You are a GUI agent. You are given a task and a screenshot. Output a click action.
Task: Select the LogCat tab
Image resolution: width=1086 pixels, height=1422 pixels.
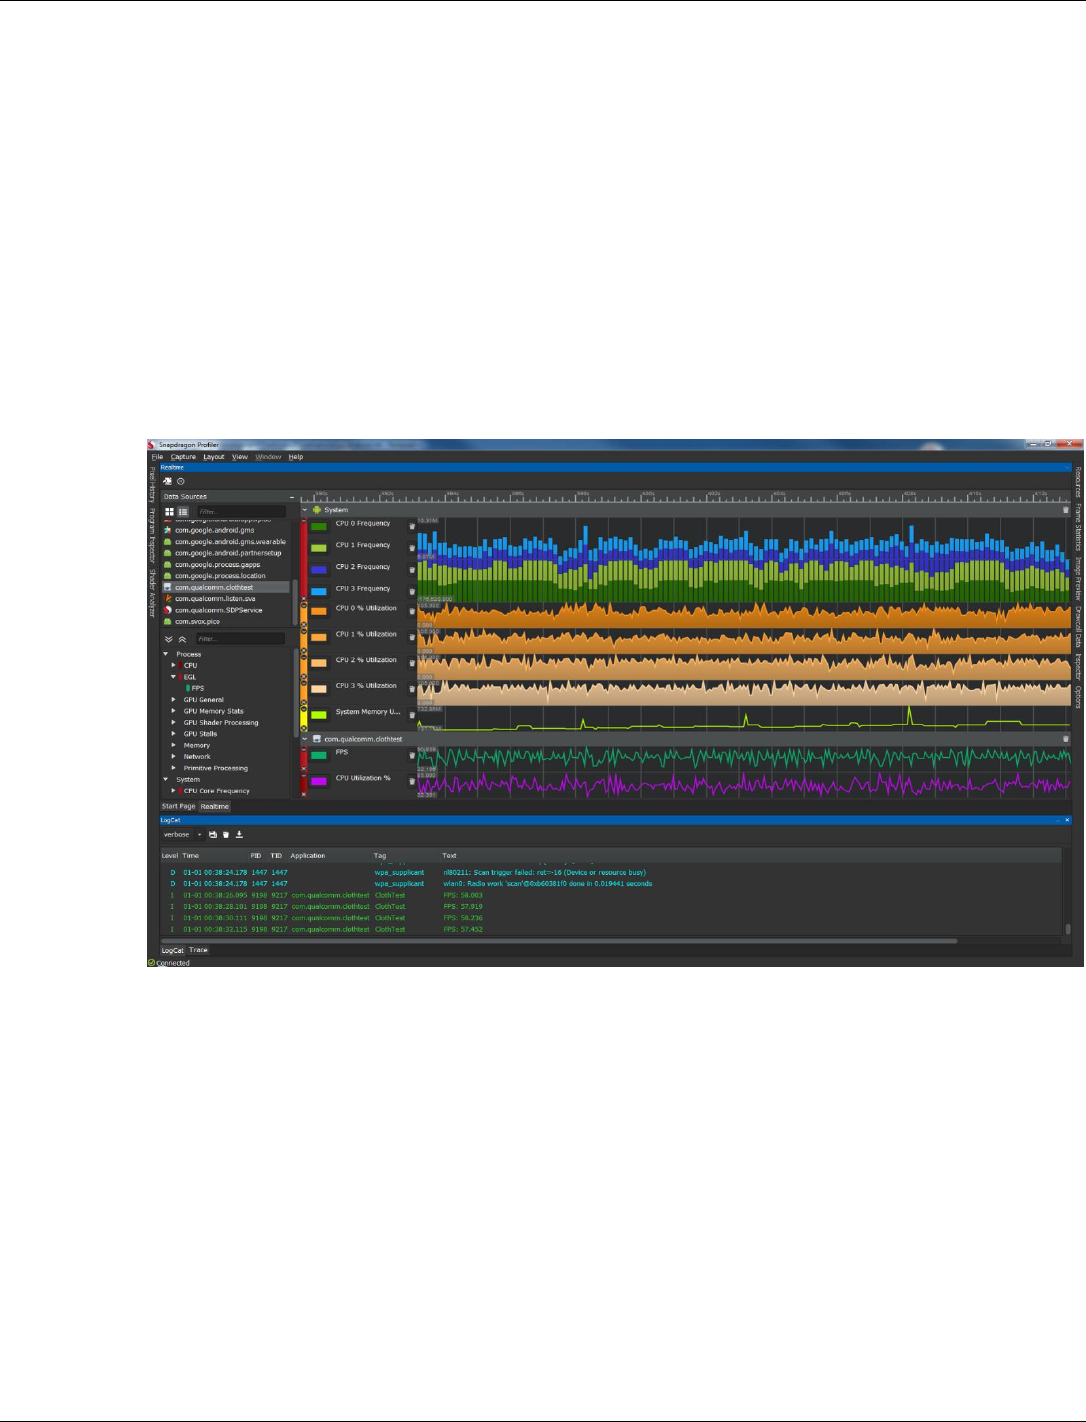pos(173,950)
